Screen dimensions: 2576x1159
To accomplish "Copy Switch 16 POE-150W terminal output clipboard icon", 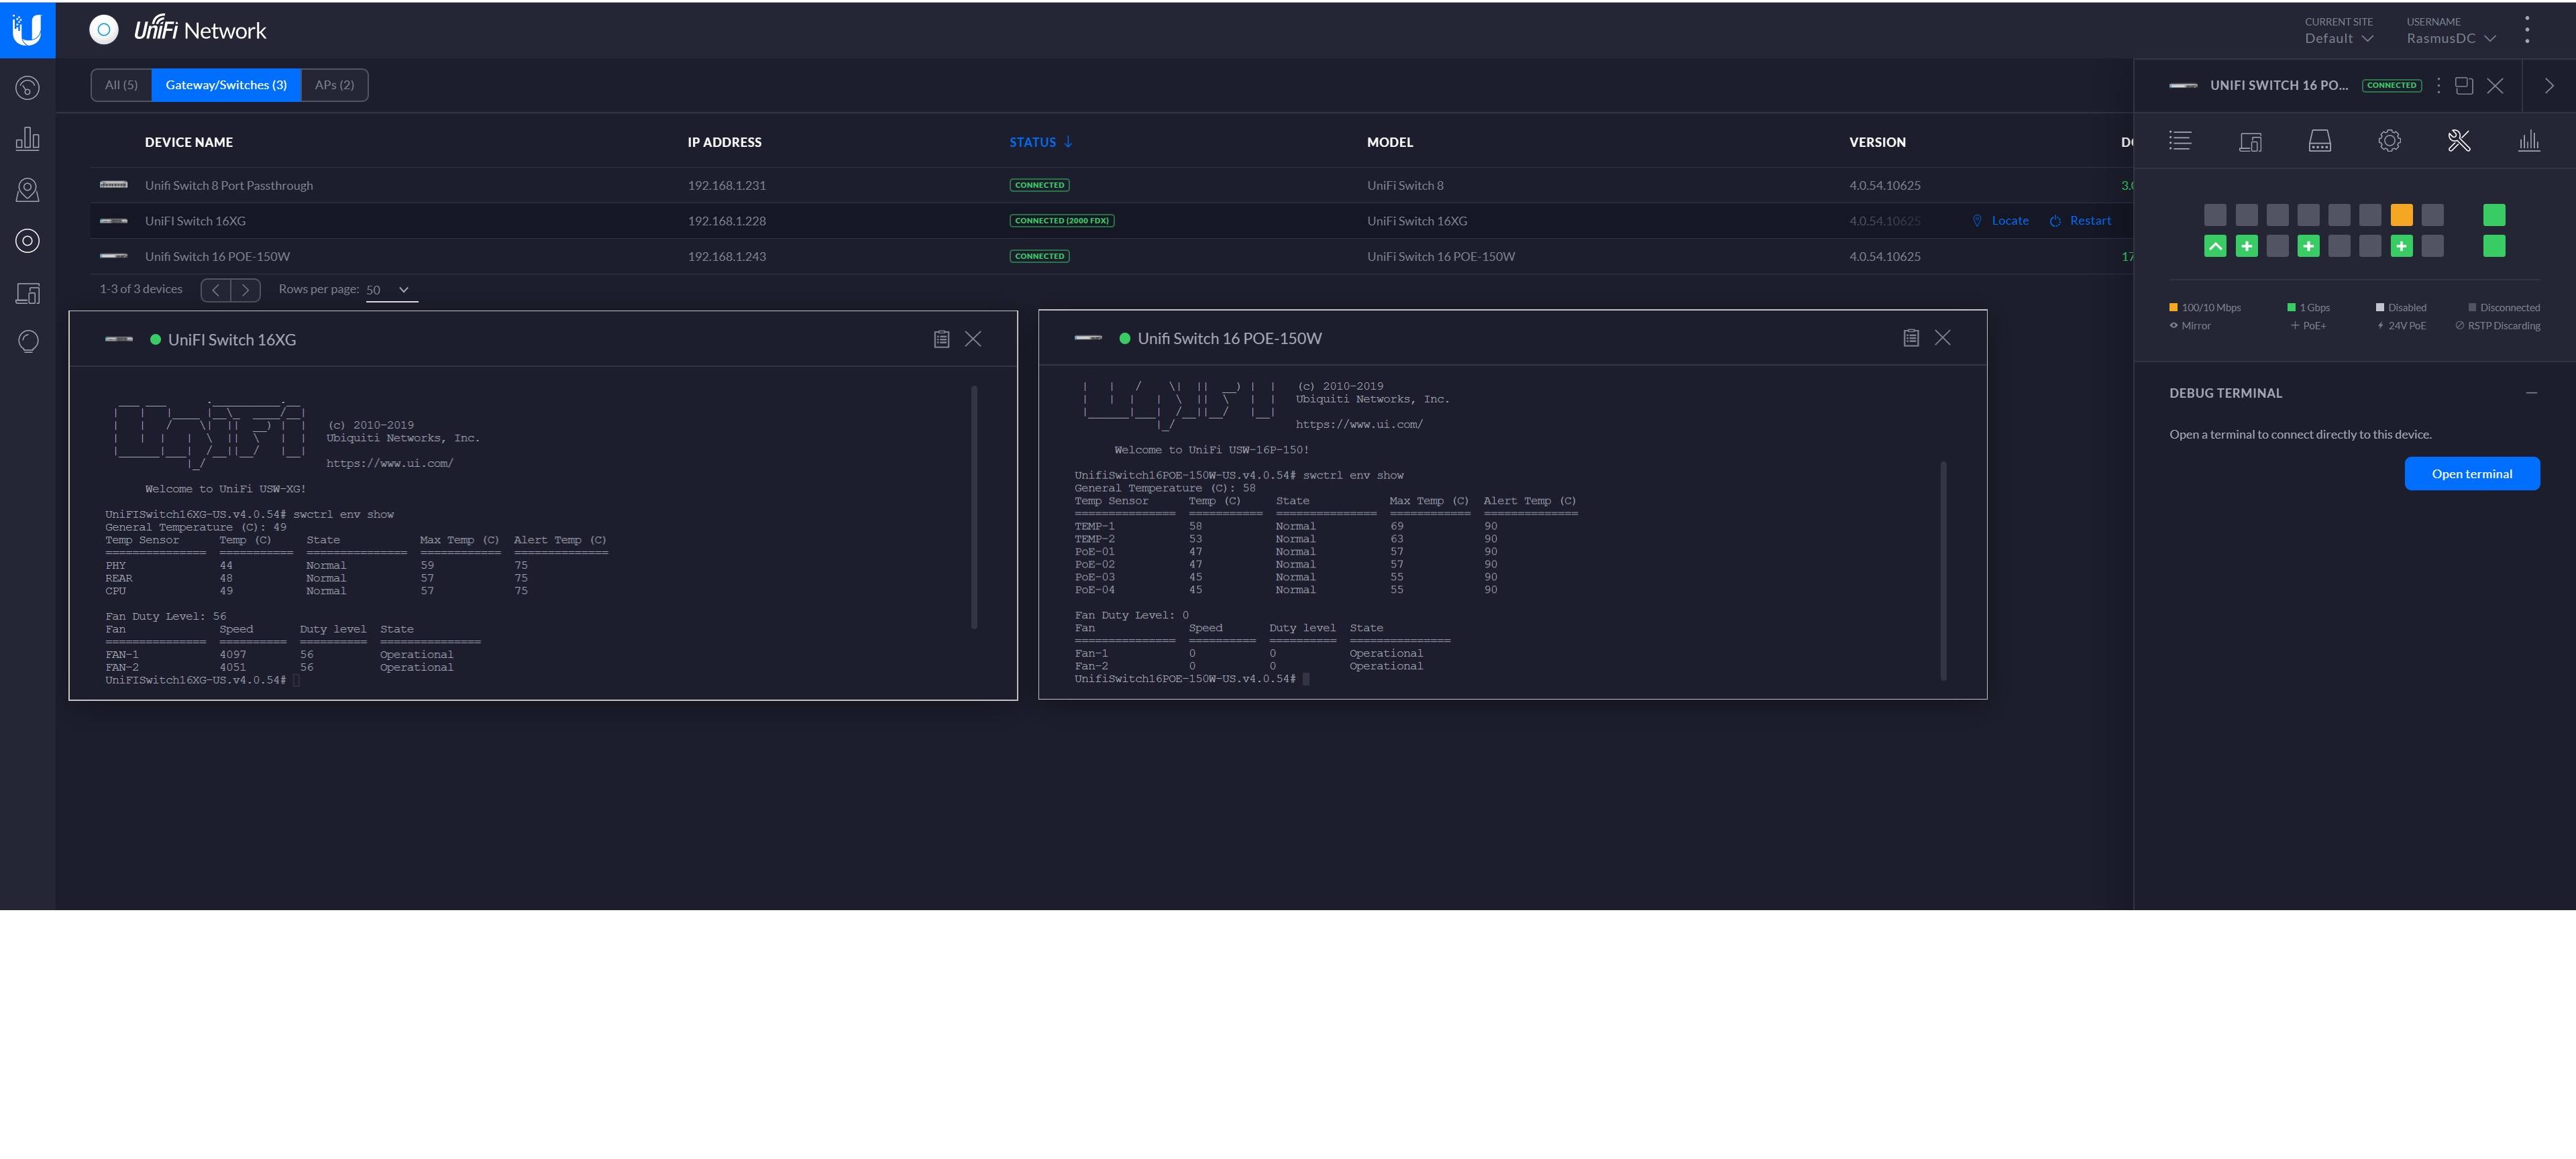I will (1911, 338).
